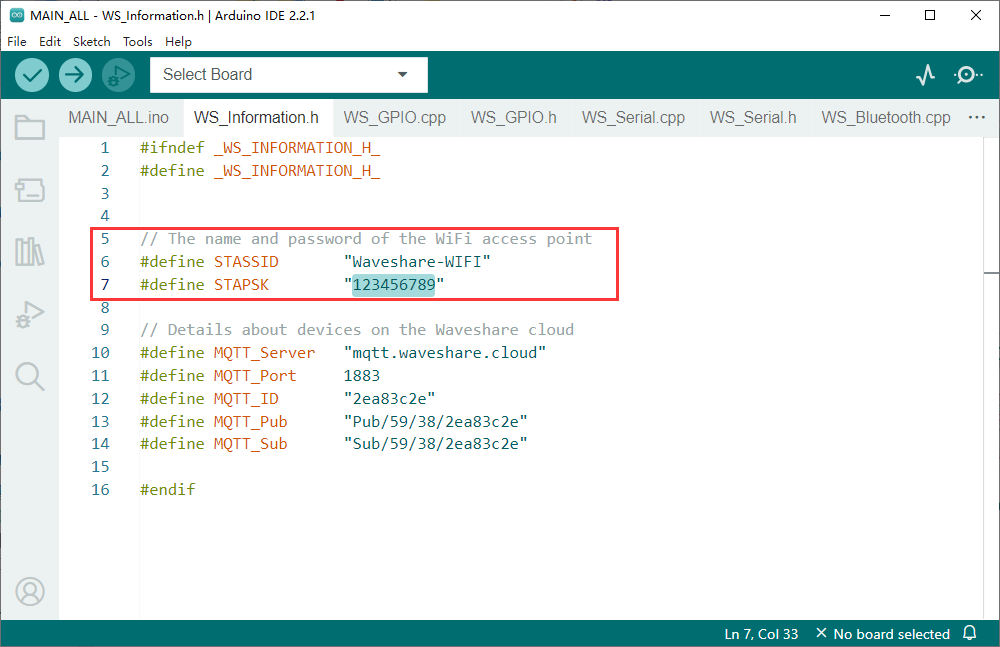Open the Serial Monitor
This screenshot has height=647, width=1000.
click(967, 75)
